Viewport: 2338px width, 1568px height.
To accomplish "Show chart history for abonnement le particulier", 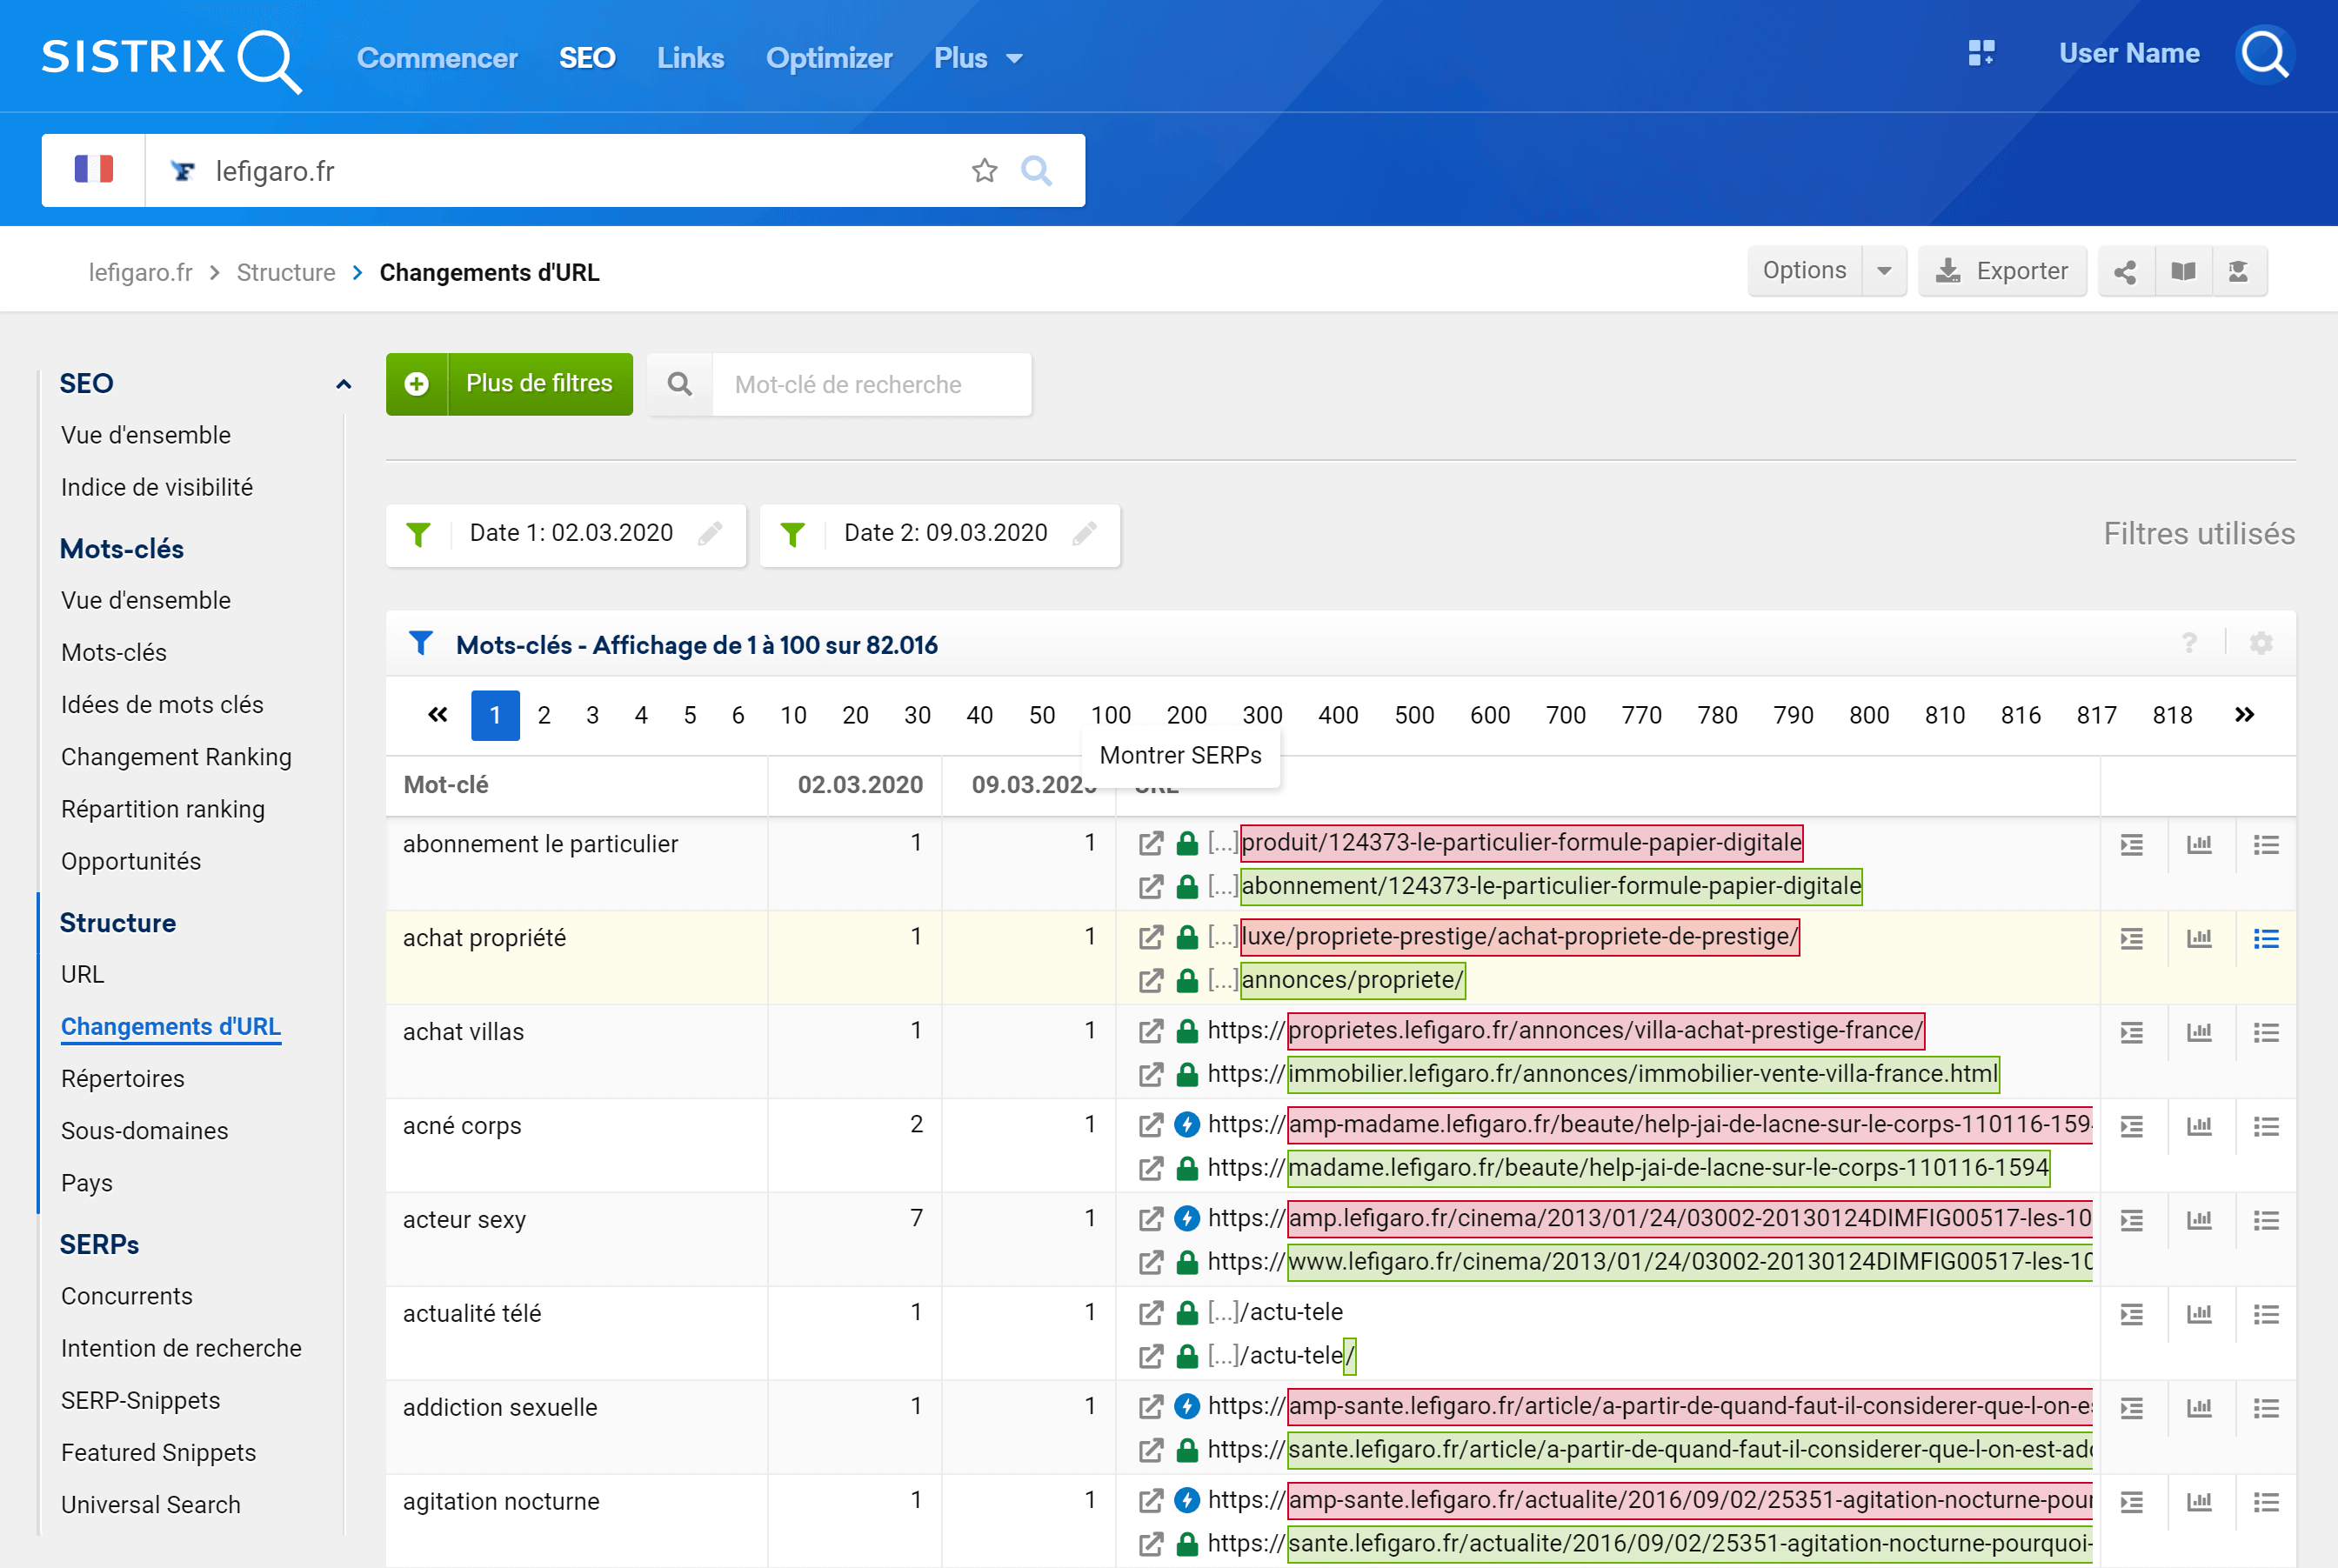I will coord(2199,845).
